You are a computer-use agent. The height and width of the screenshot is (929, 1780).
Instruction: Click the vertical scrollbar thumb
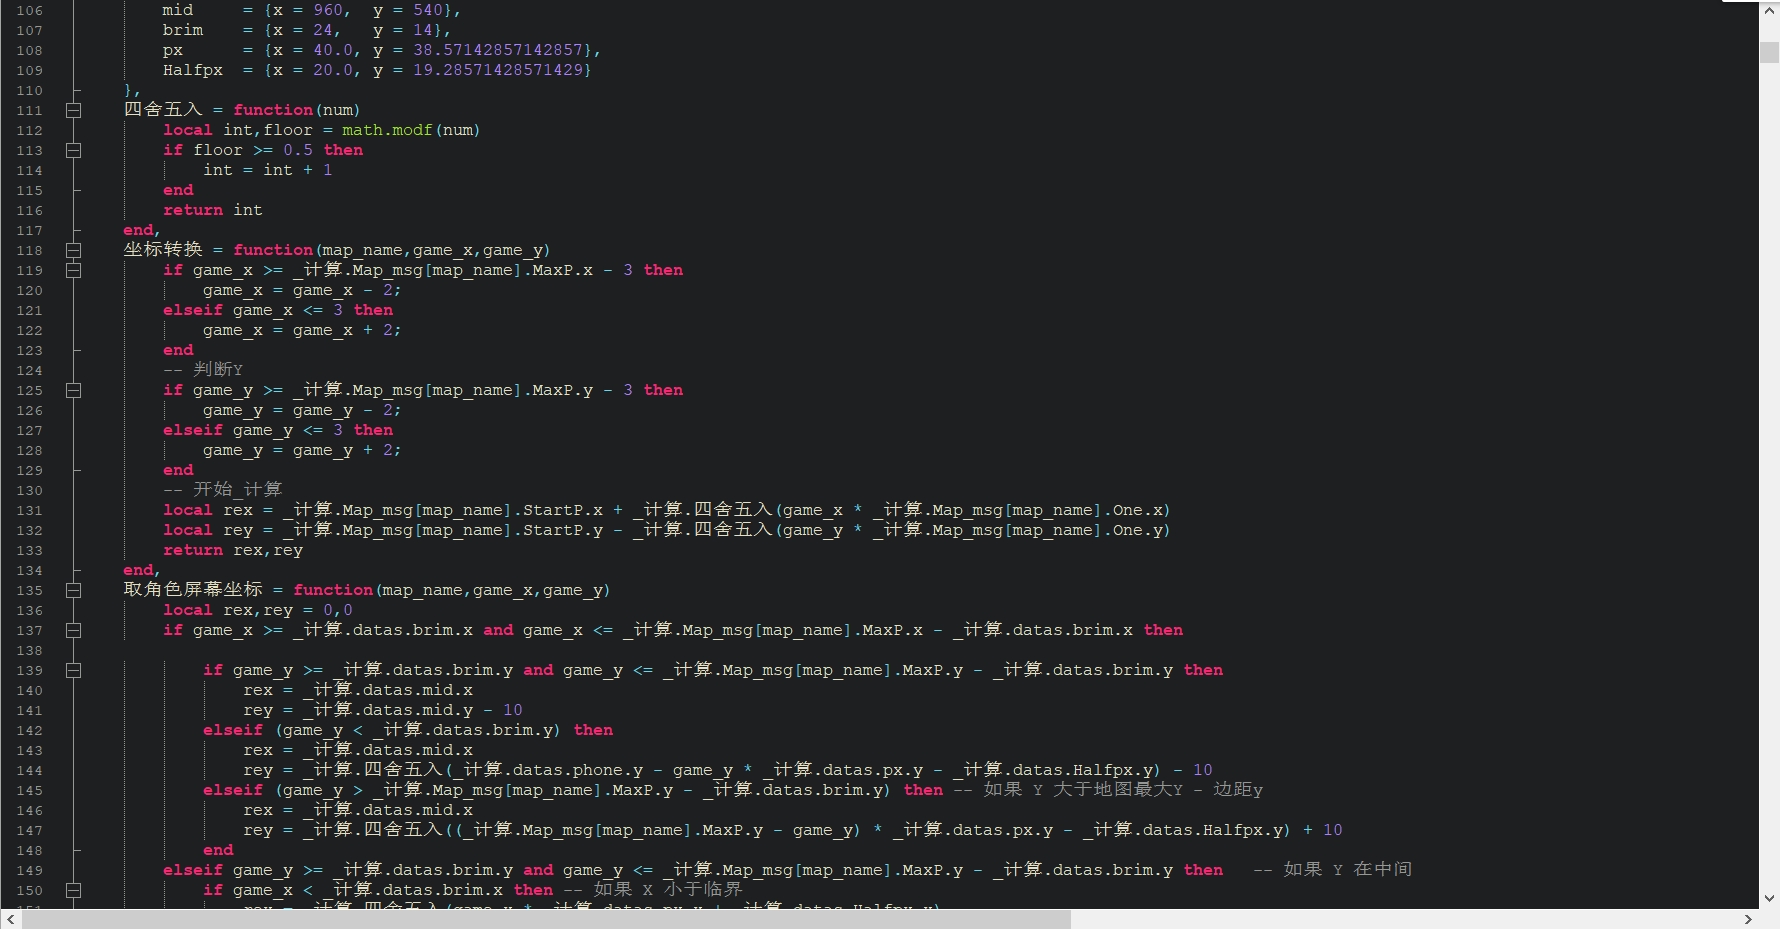tap(1769, 53)
